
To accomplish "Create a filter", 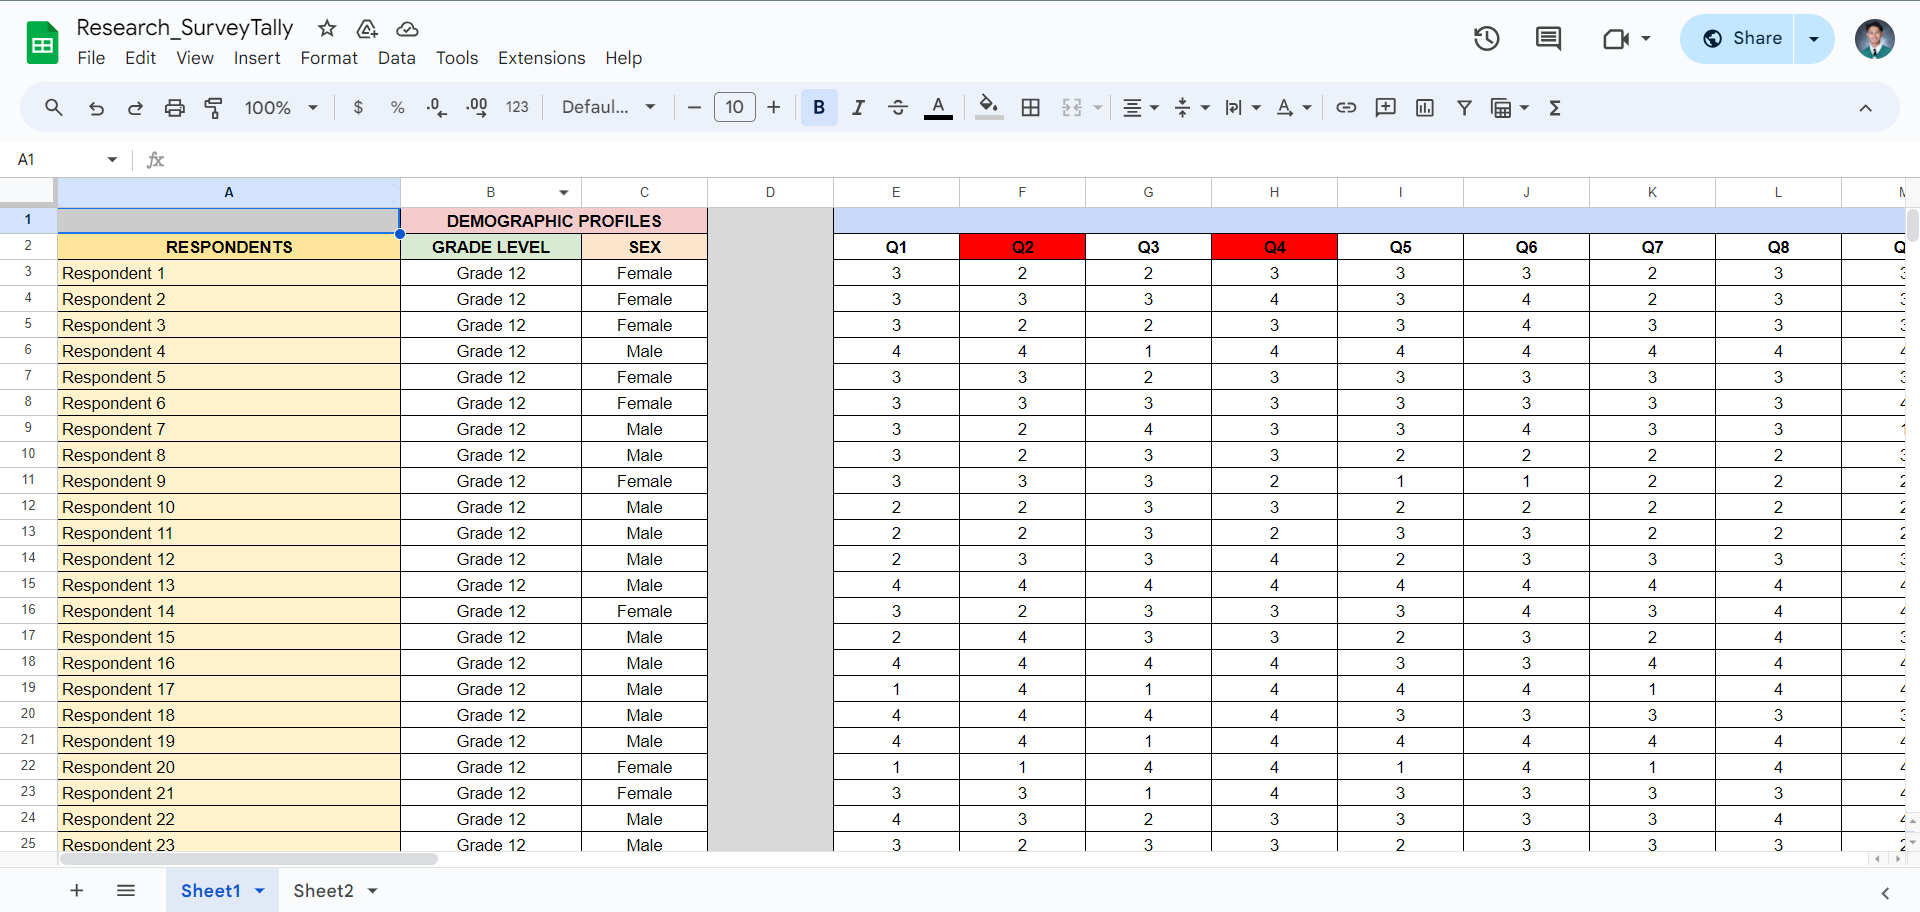I will 1464,107.
